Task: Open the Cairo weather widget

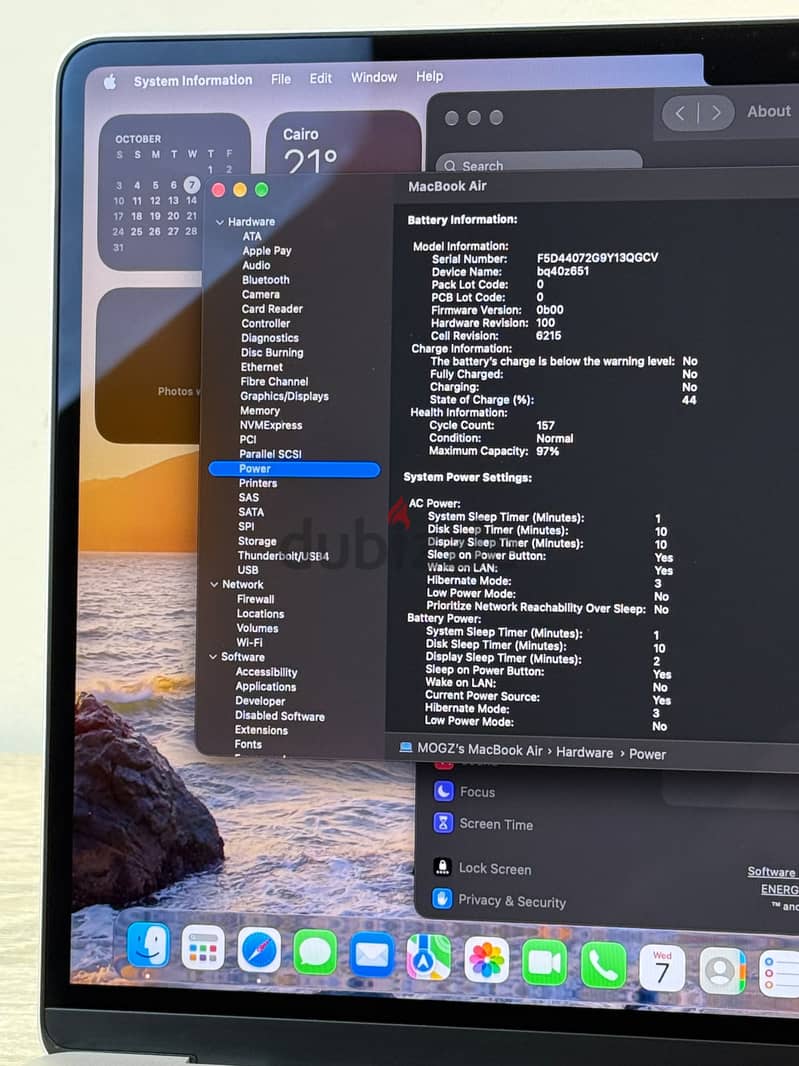Action: [x=343, y=144]
